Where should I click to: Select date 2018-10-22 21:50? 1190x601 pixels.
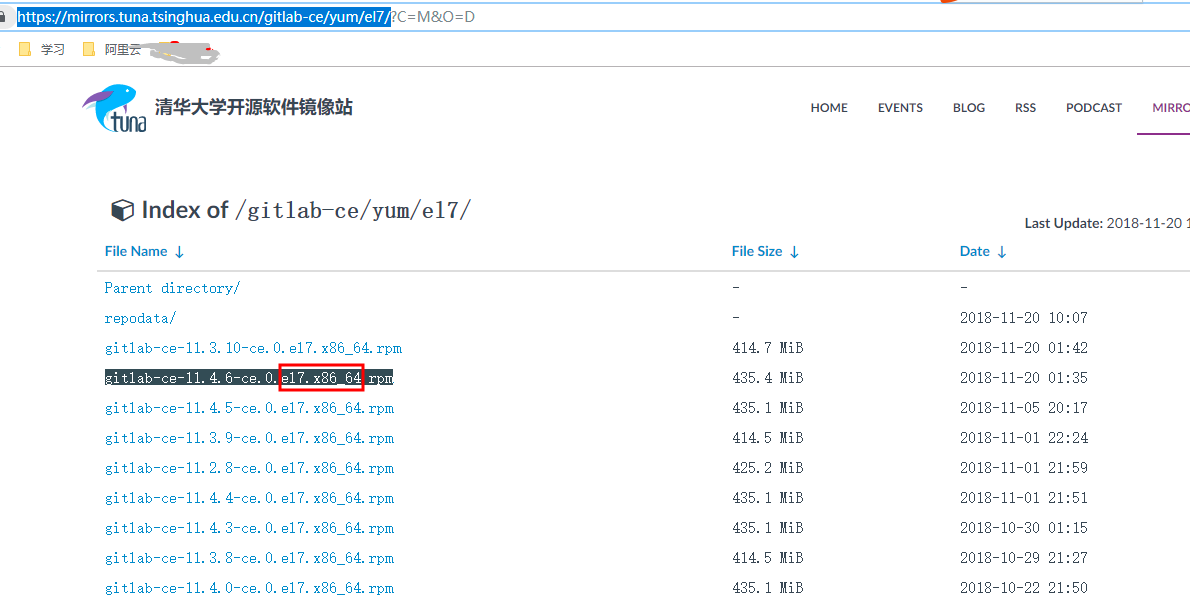pos(1024,588)
